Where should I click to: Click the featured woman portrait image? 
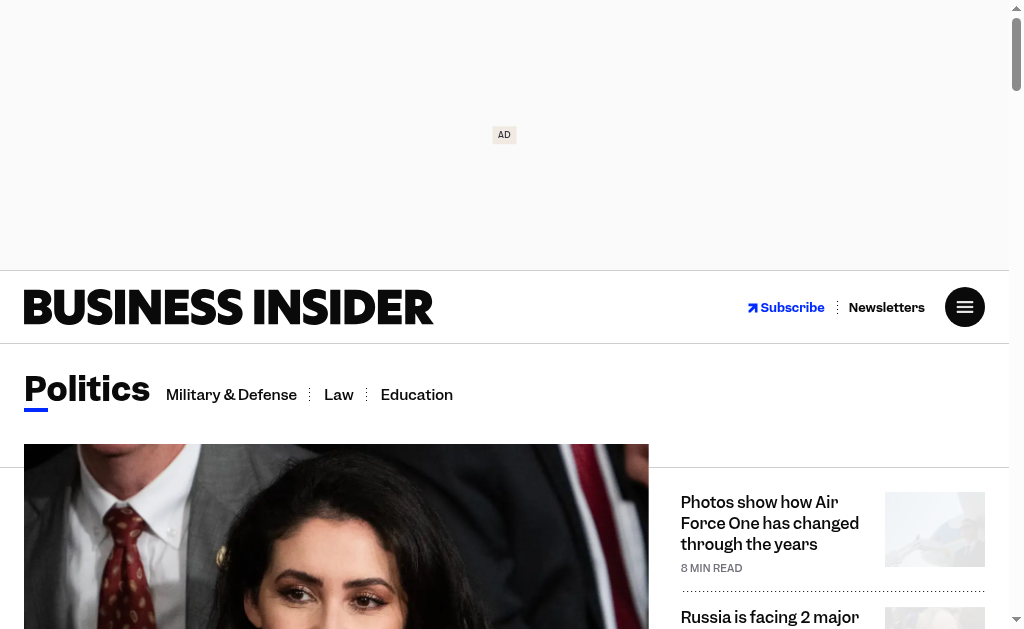336,537
